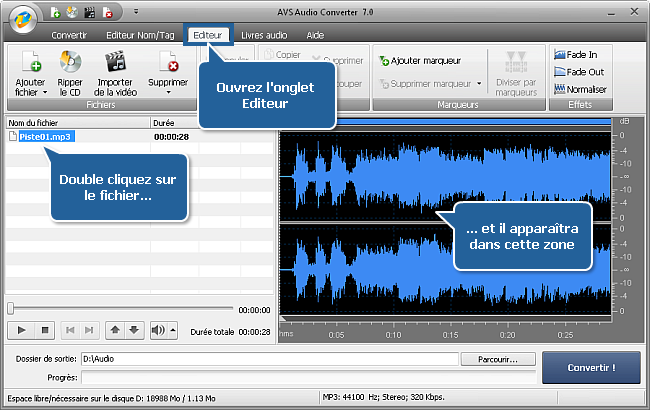The image size is (650, 410).
Task: Switch to the Convertir tab
Action: [x=69, y=34]
